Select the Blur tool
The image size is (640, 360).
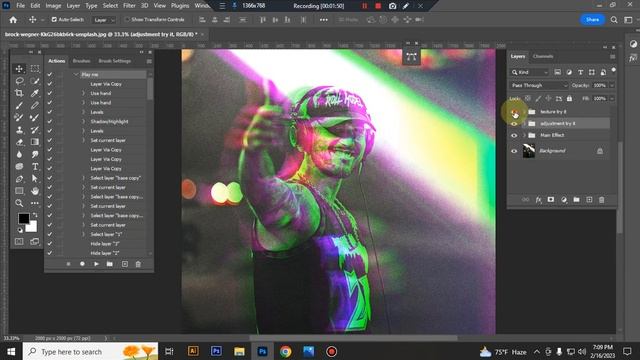19,154
